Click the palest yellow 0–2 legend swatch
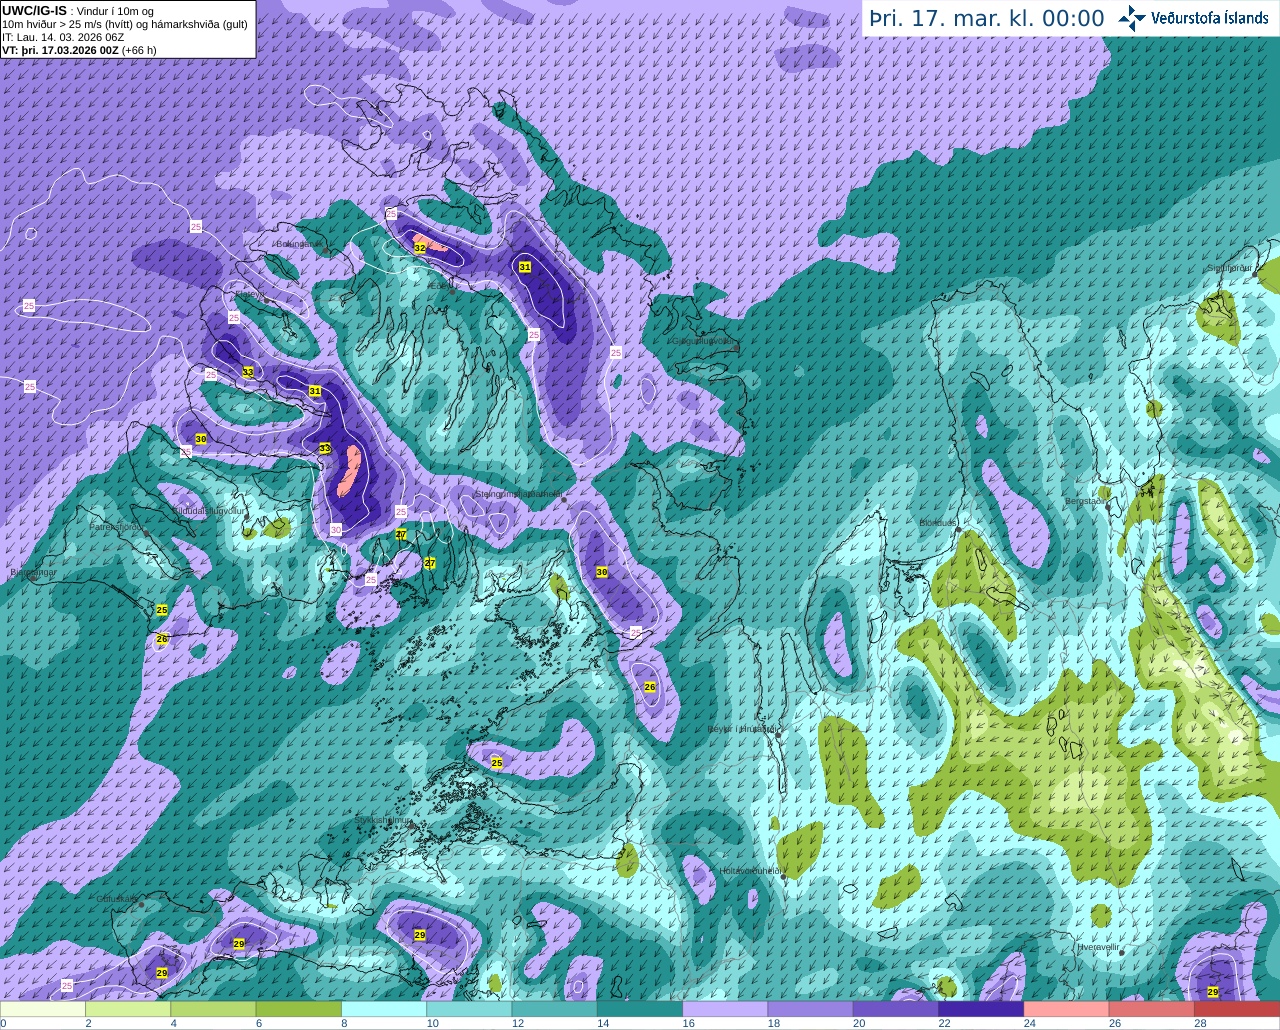The height and width of the screenshot is (1030, 1280). (x=43, y=1009)
